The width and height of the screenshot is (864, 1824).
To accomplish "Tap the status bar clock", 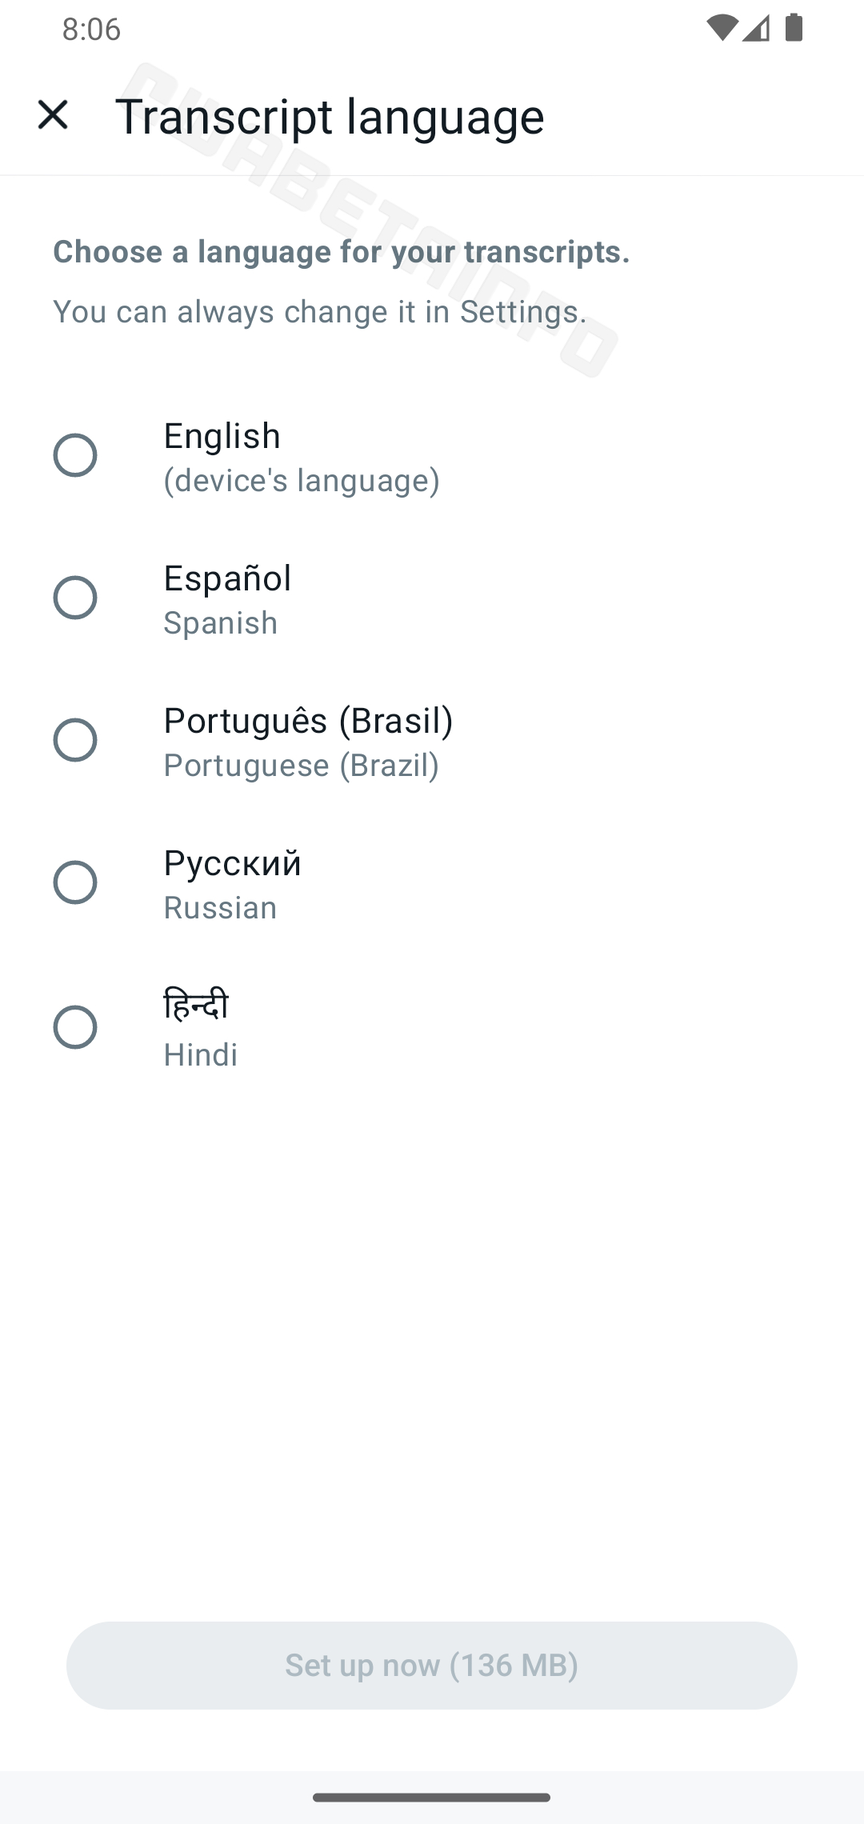I will [91, 29].
